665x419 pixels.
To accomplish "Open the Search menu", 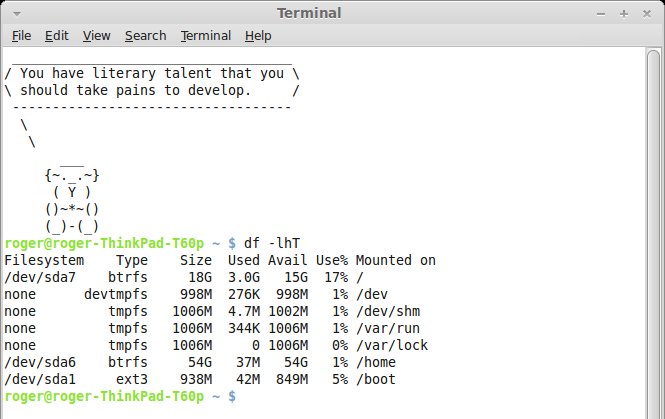I will coord(145,36).
